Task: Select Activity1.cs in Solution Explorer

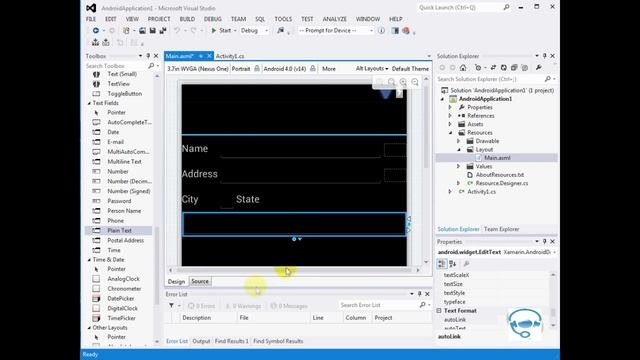Action: (481, 192)
